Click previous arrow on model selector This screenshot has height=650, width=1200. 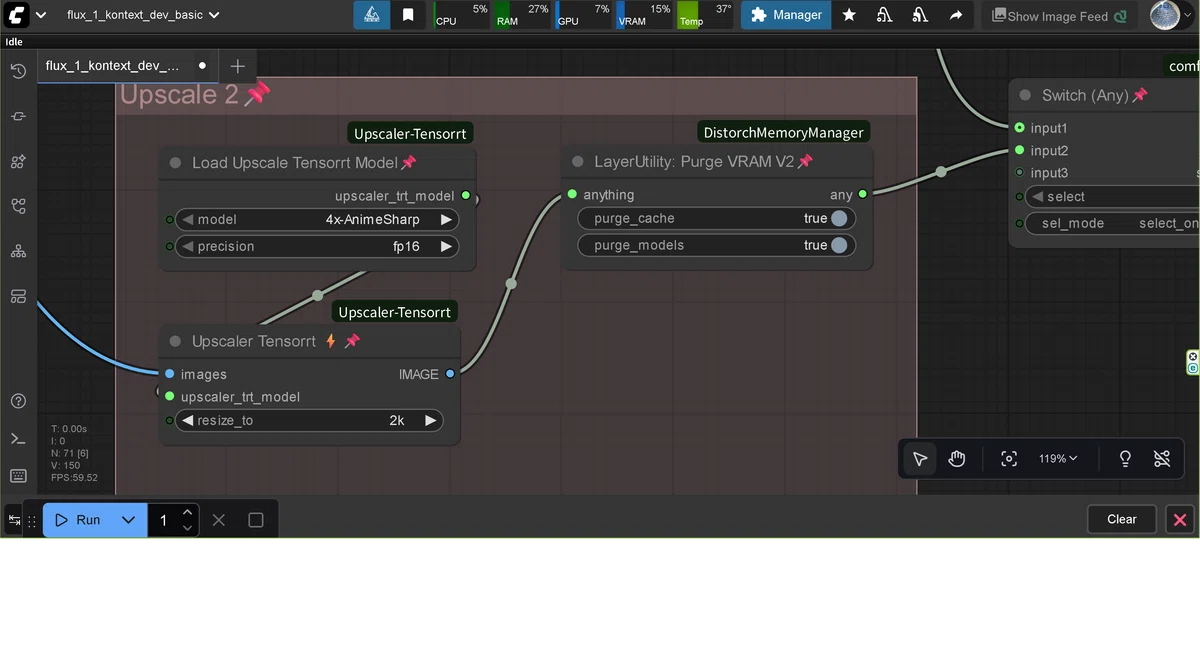[187, 219]
